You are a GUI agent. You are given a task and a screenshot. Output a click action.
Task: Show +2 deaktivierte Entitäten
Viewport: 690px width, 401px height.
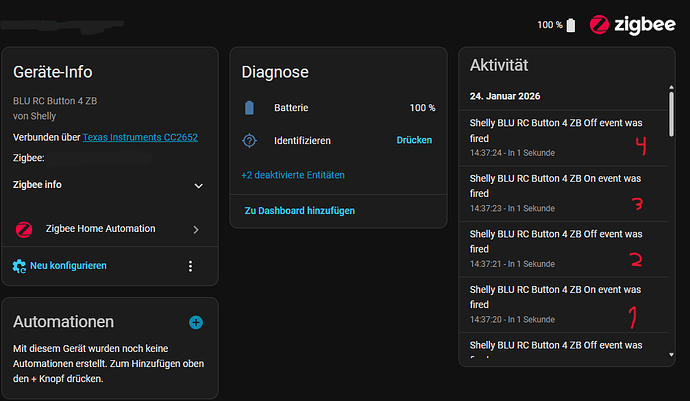[292, 175]
